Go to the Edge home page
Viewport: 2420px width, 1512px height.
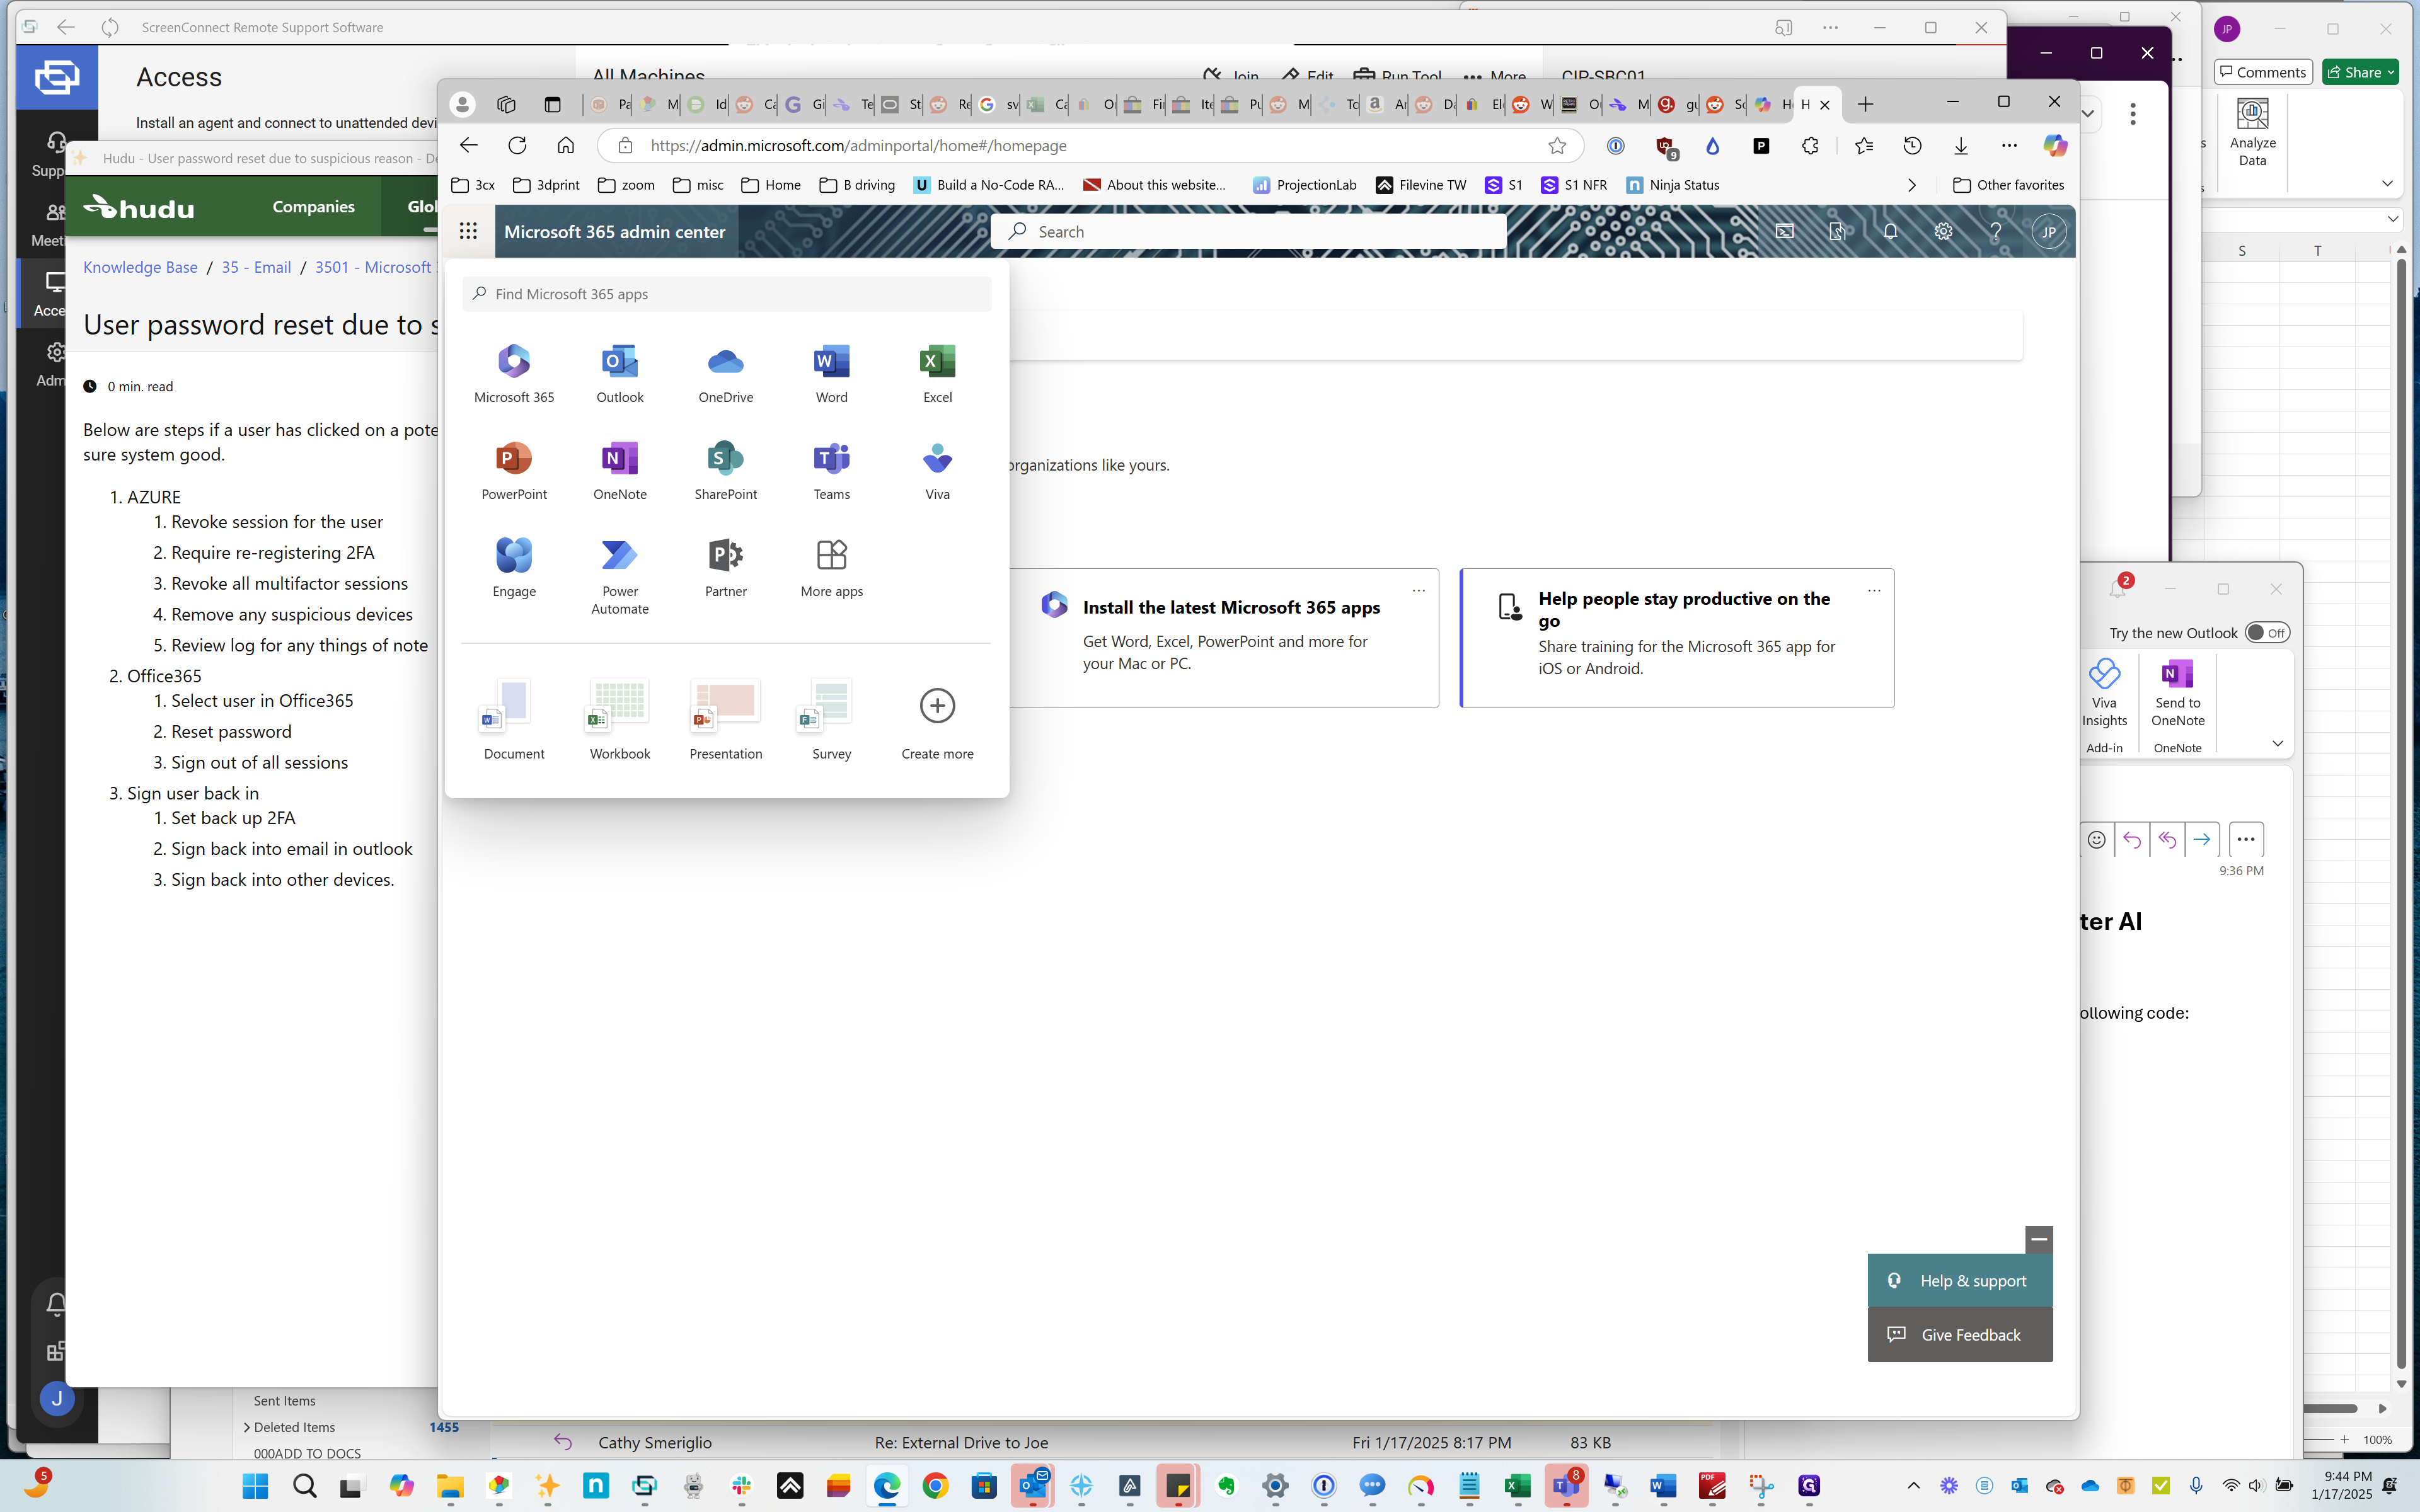pos(566,145)
